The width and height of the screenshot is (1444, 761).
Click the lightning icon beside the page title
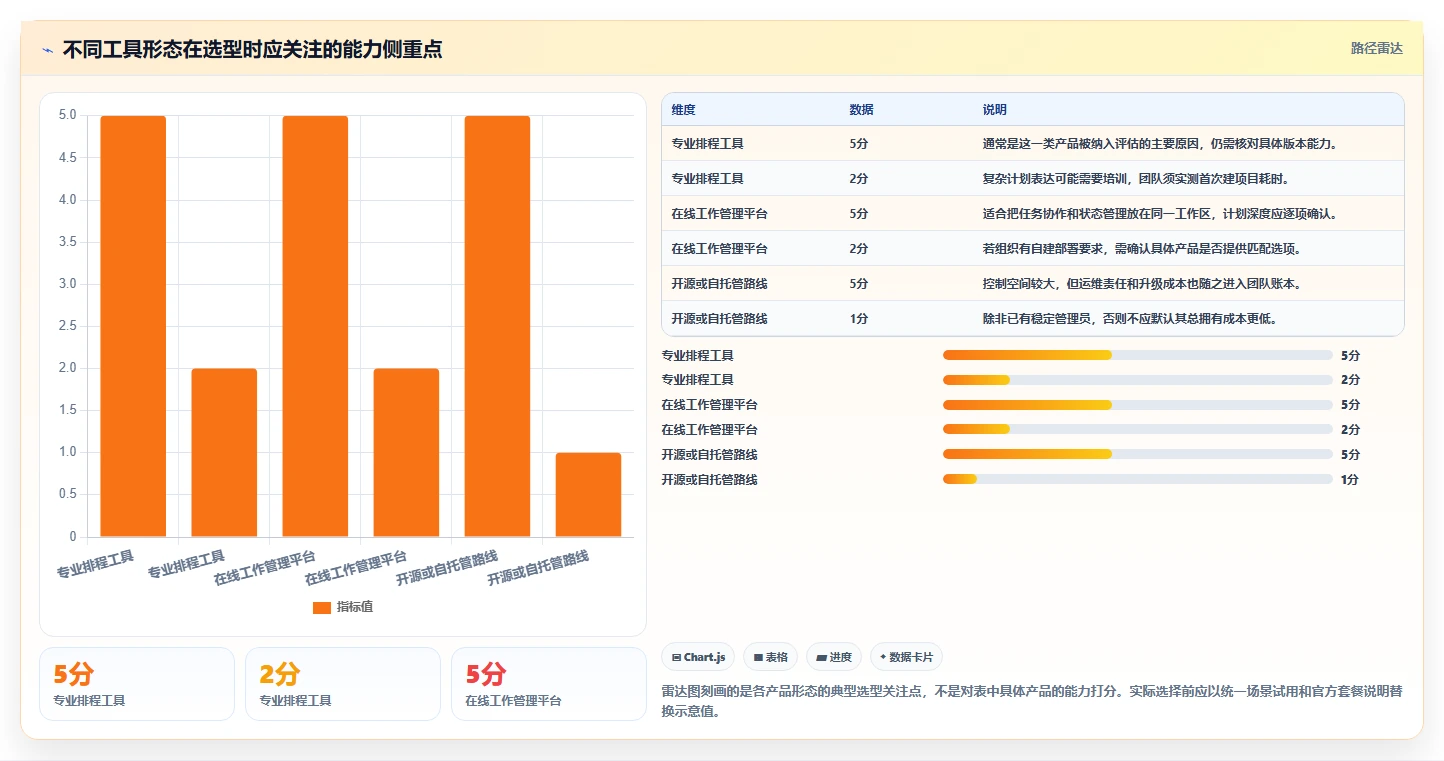click(x=47, y=50)
